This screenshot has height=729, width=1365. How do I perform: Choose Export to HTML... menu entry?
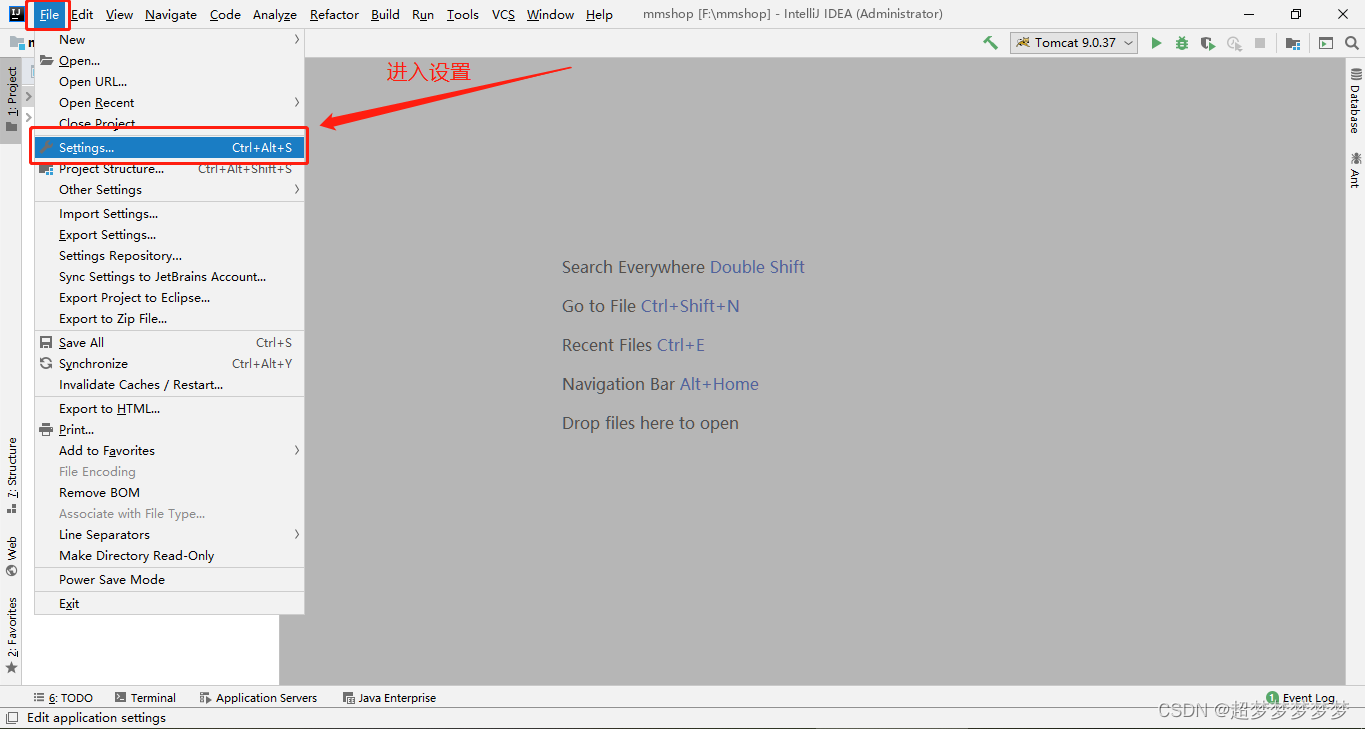pyautogui.click(x=169, y=409)
